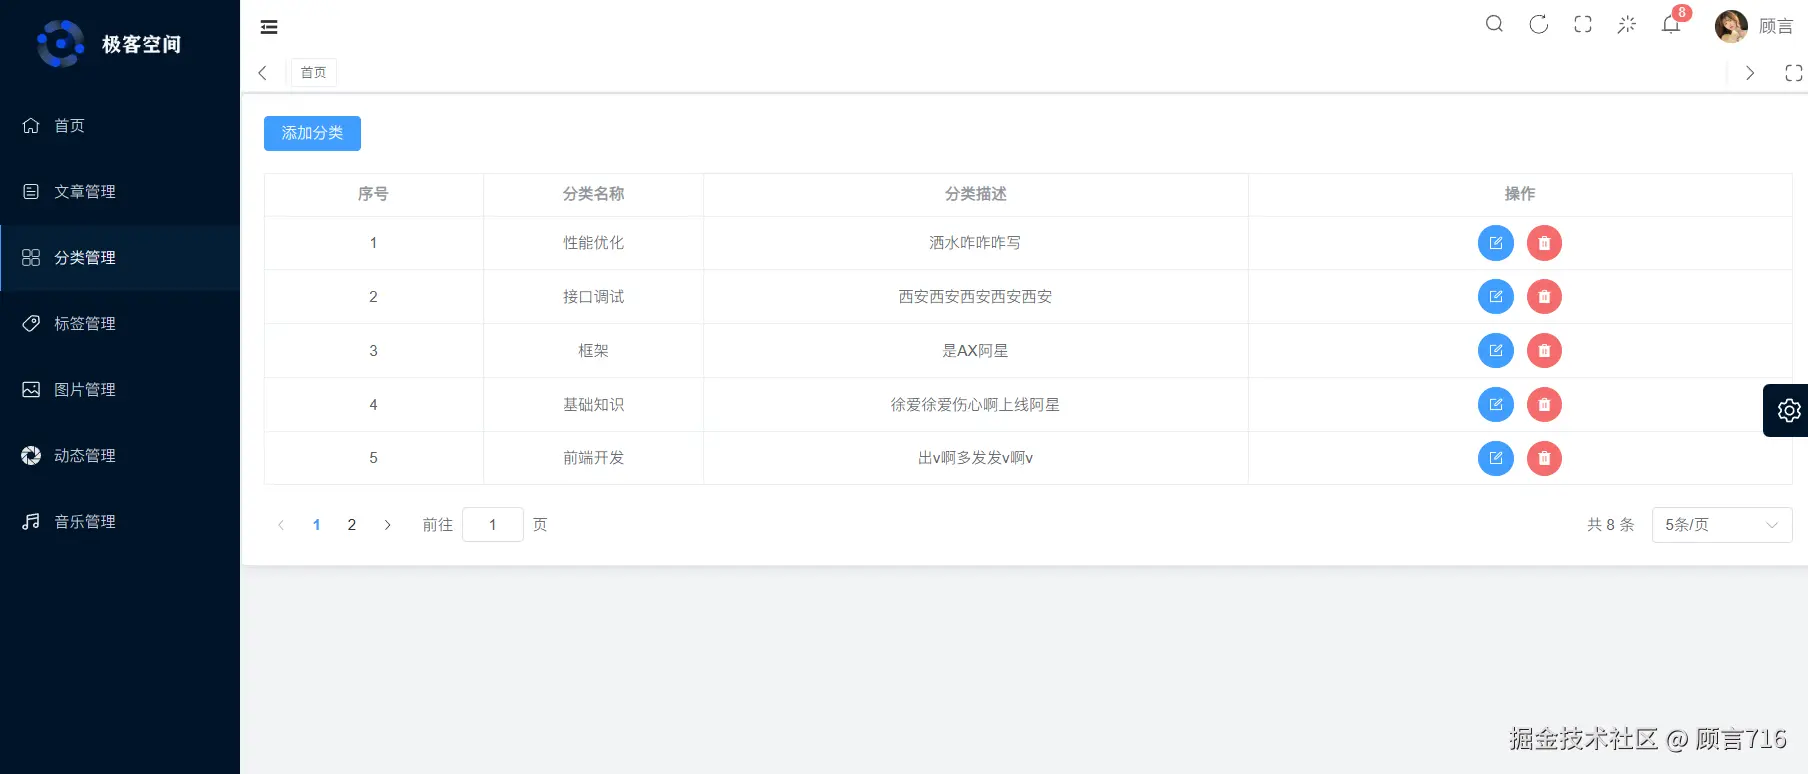Click the refresh page icon

coord(1539,24)
